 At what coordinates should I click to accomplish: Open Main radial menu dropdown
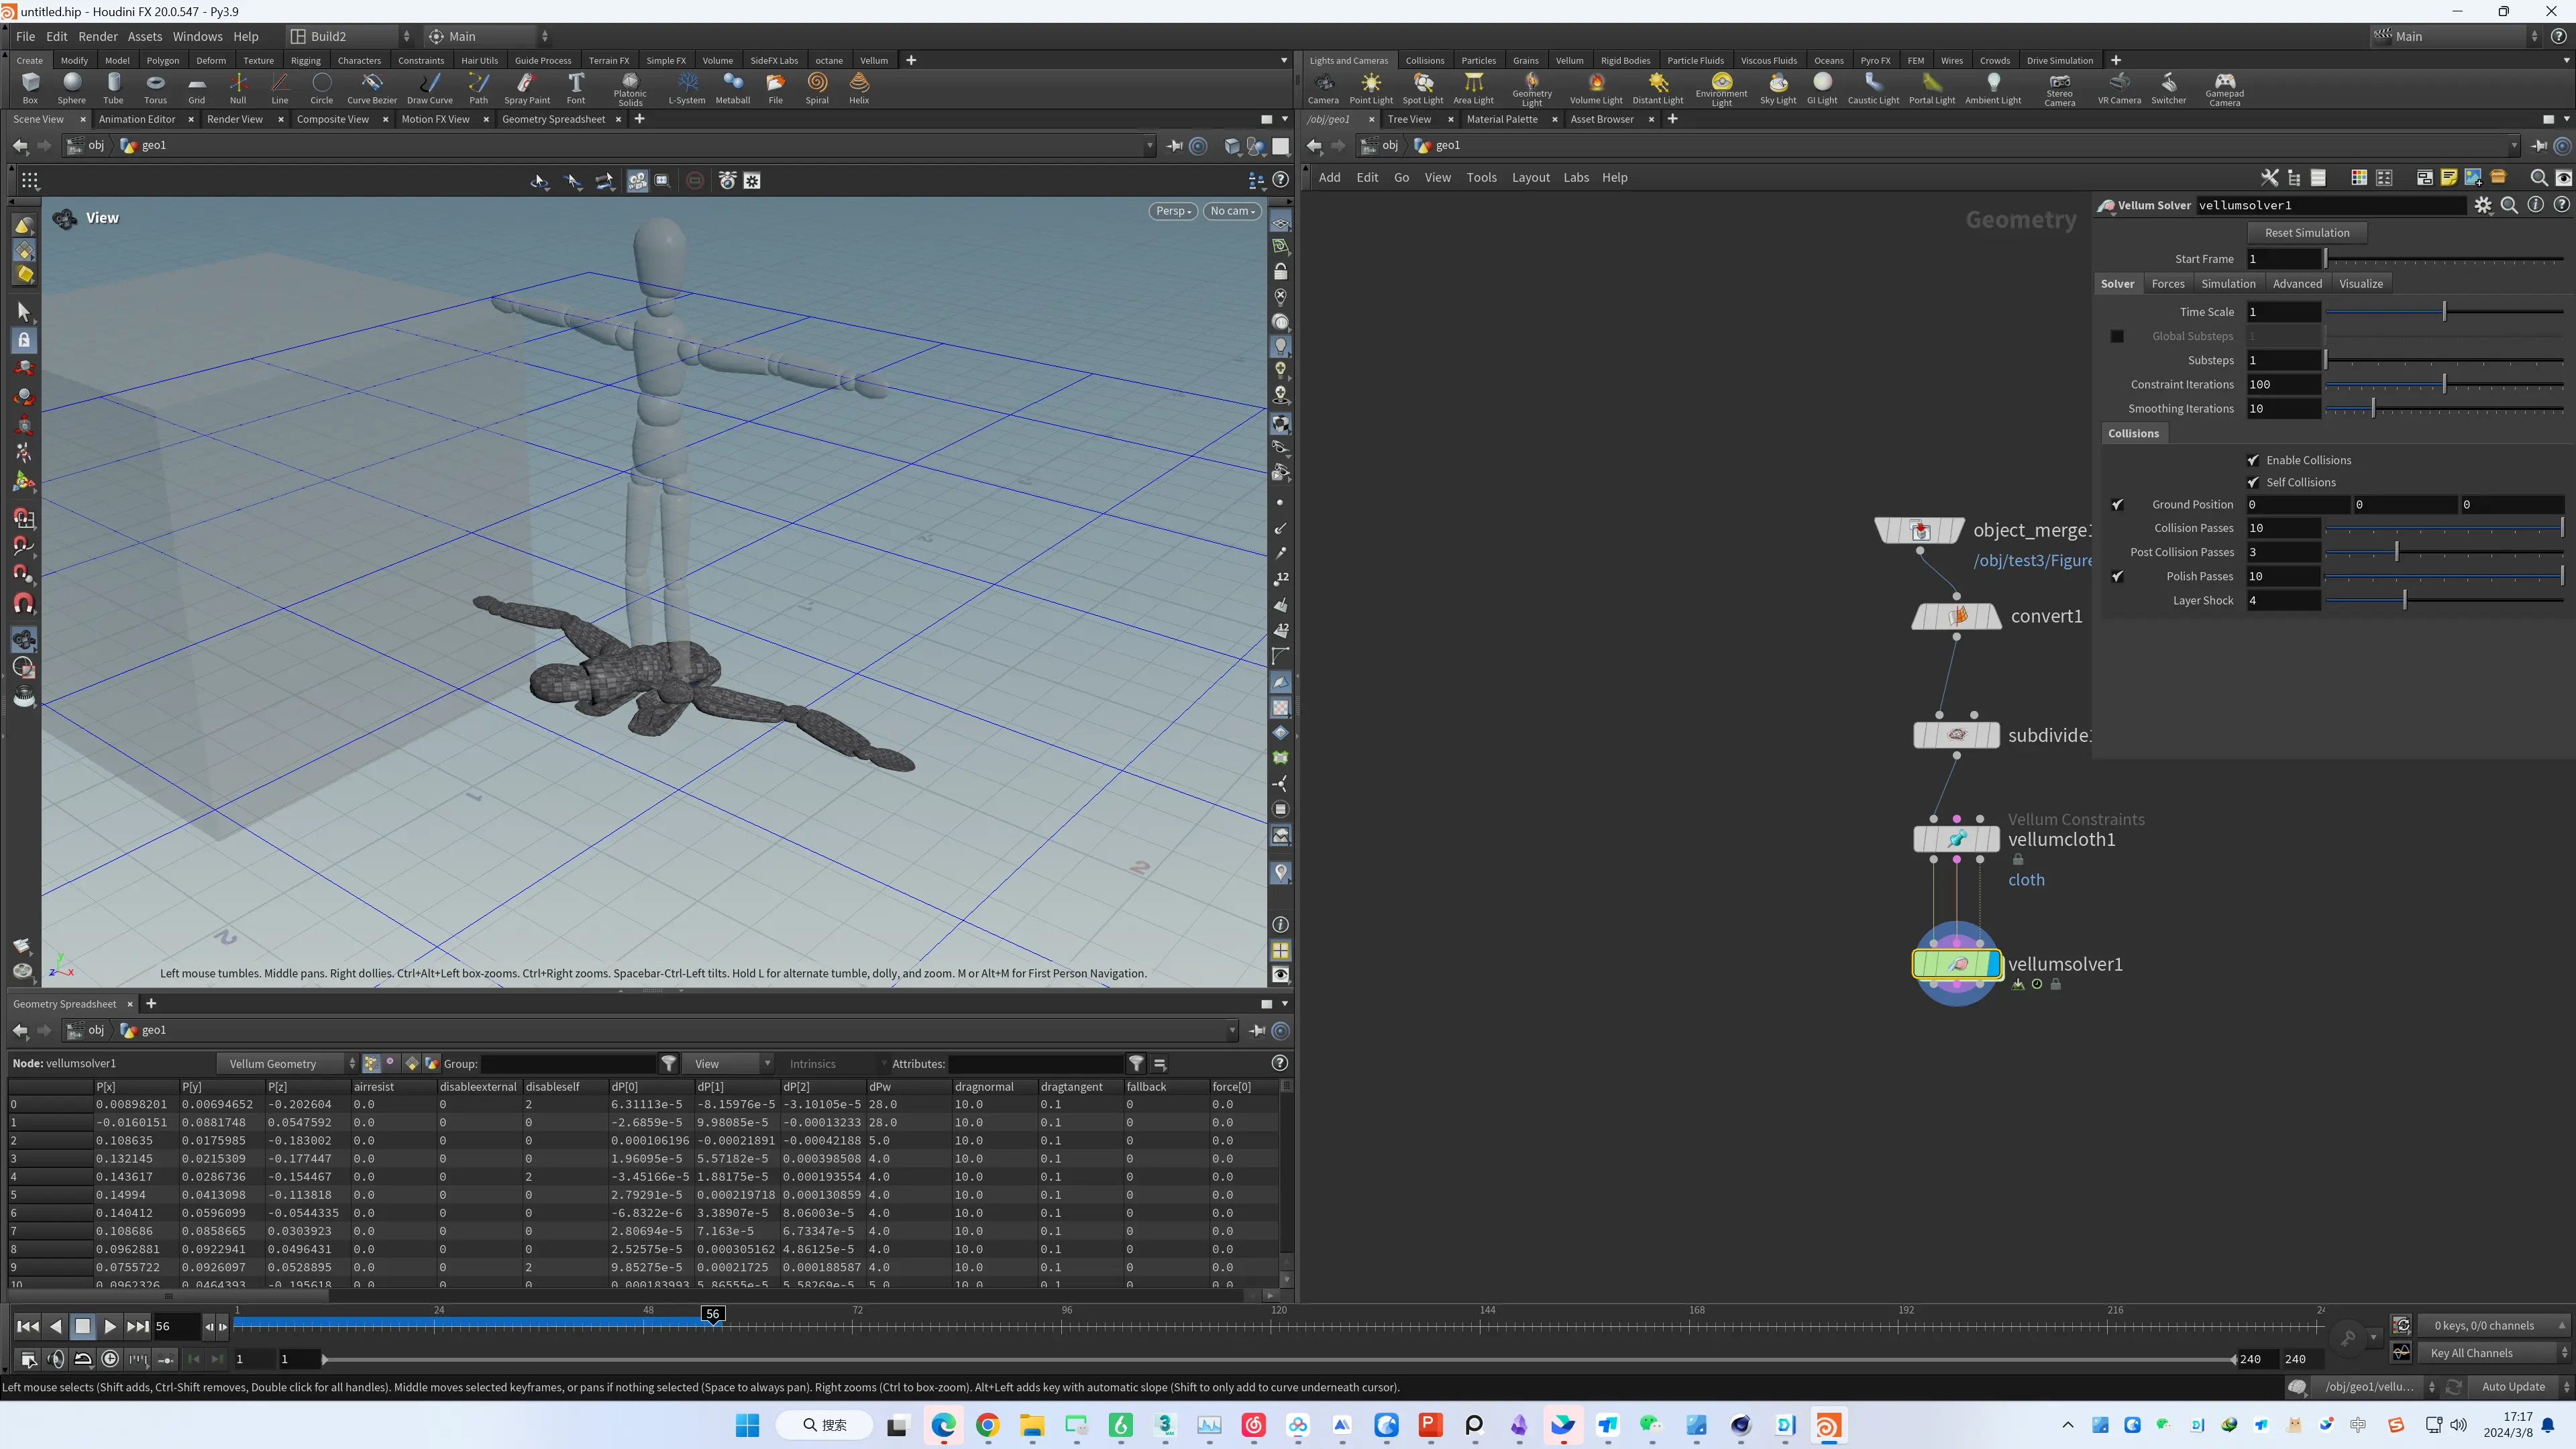pyautogui.click(x=487, y=36)
